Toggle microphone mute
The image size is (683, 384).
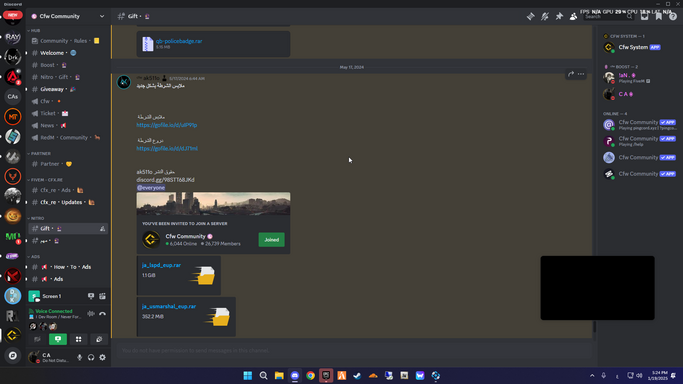pyautogui.click(x=79, y=357)
